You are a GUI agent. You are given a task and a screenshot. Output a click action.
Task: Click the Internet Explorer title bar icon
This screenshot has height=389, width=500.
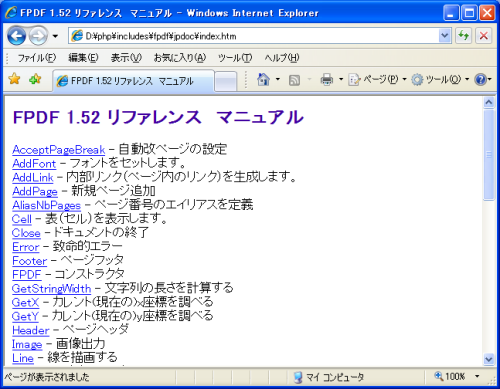[11, 13]
